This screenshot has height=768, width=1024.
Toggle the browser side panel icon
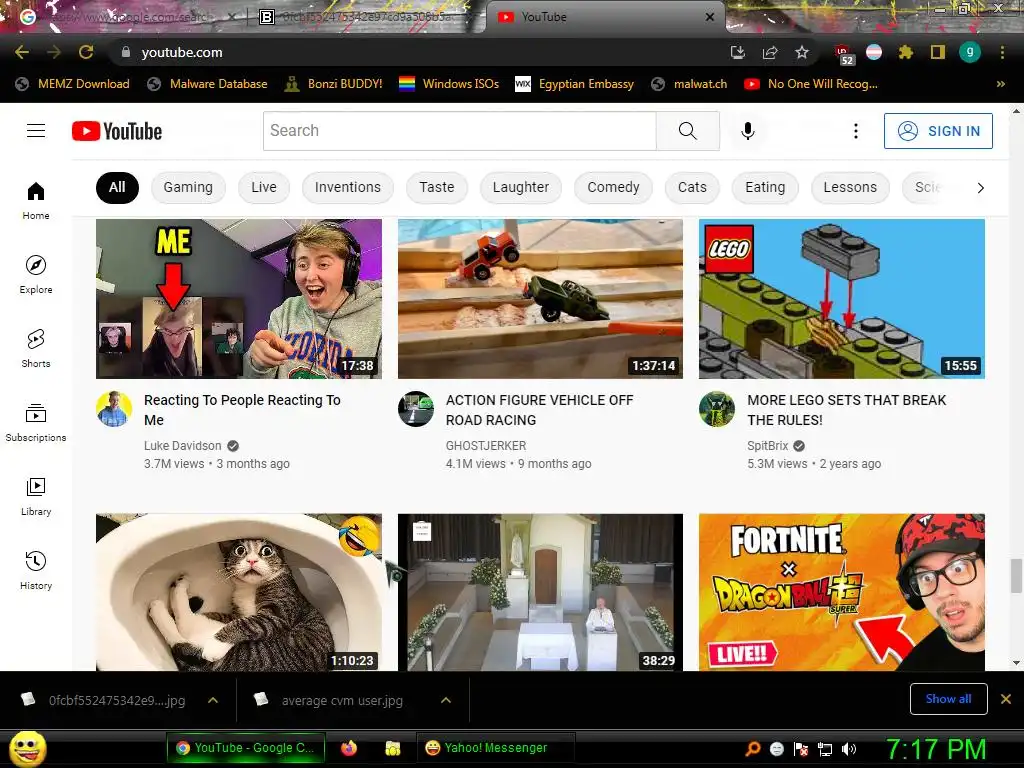tap(938, 52)
